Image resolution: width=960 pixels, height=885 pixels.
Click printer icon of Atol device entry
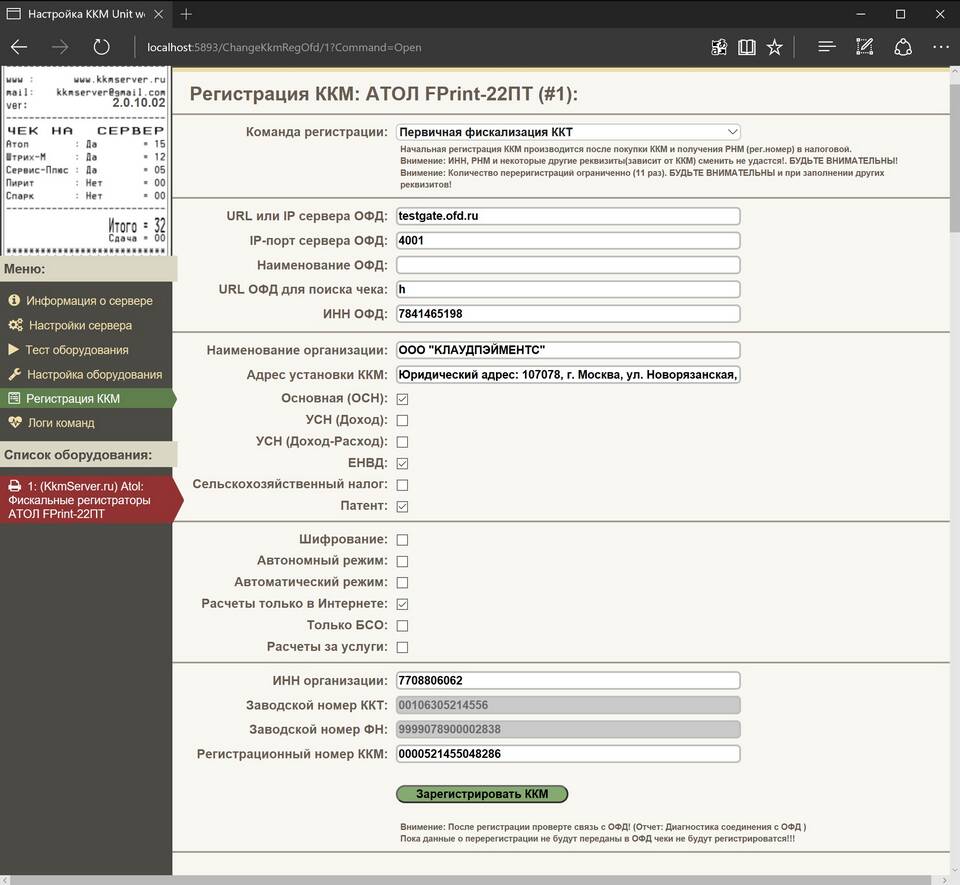[15, 486]
